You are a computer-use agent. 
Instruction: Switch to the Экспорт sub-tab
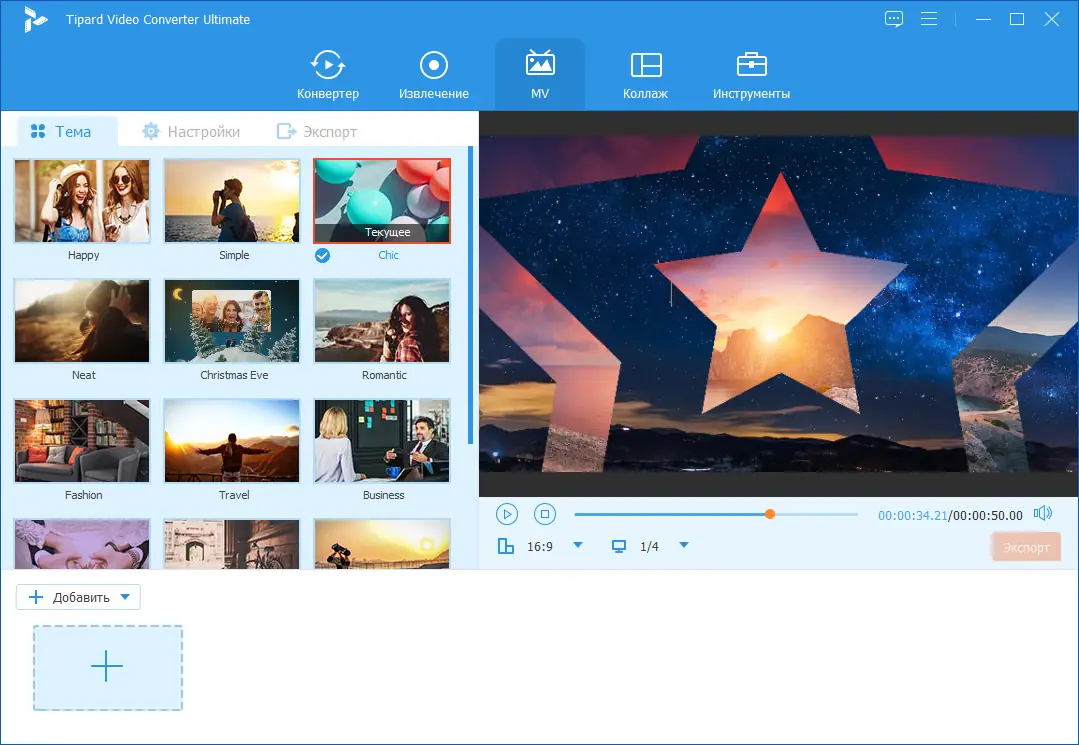tap(317, 131)
